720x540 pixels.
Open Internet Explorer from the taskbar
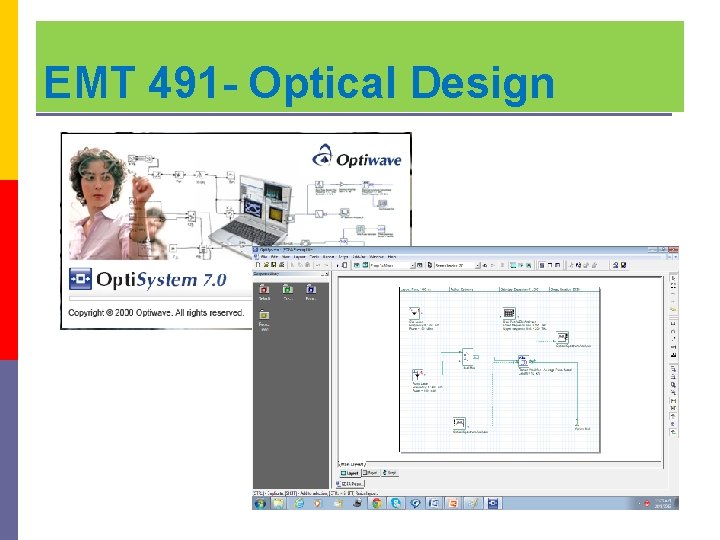click(x=299, y=503)
